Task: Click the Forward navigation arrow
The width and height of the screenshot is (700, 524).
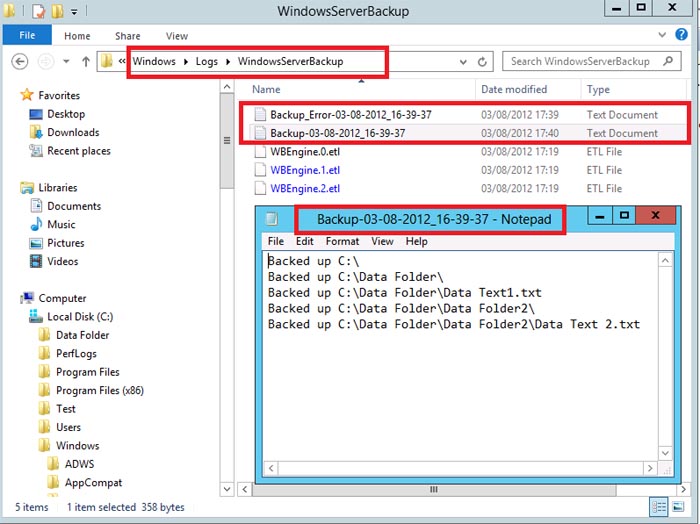Action: point(45,61)
